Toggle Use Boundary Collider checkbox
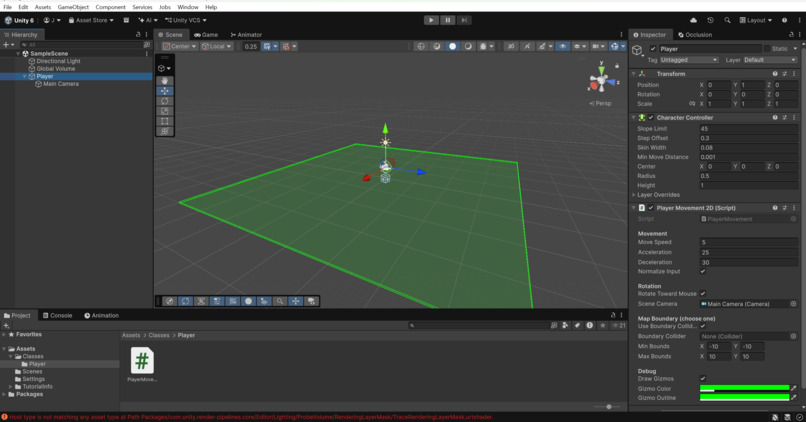This screenshot has height=422, width=806. pos(703,326)
